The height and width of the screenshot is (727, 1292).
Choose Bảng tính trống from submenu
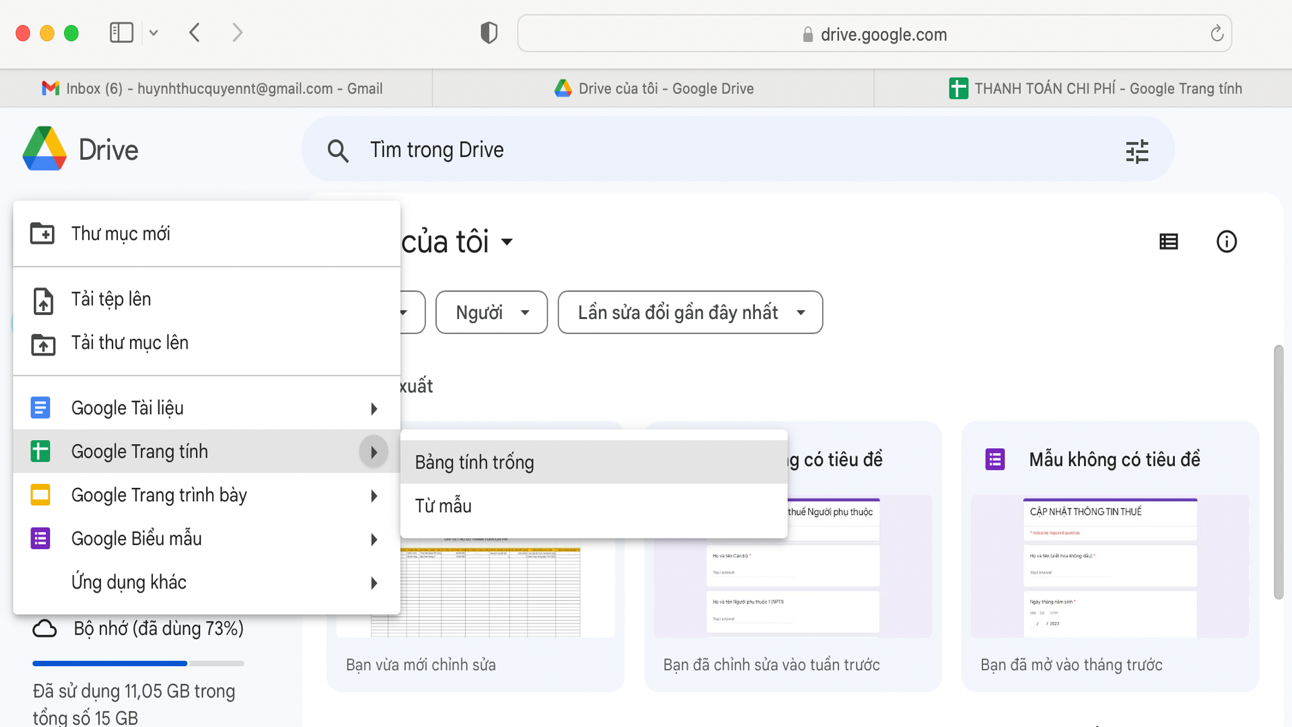point(594,462)
